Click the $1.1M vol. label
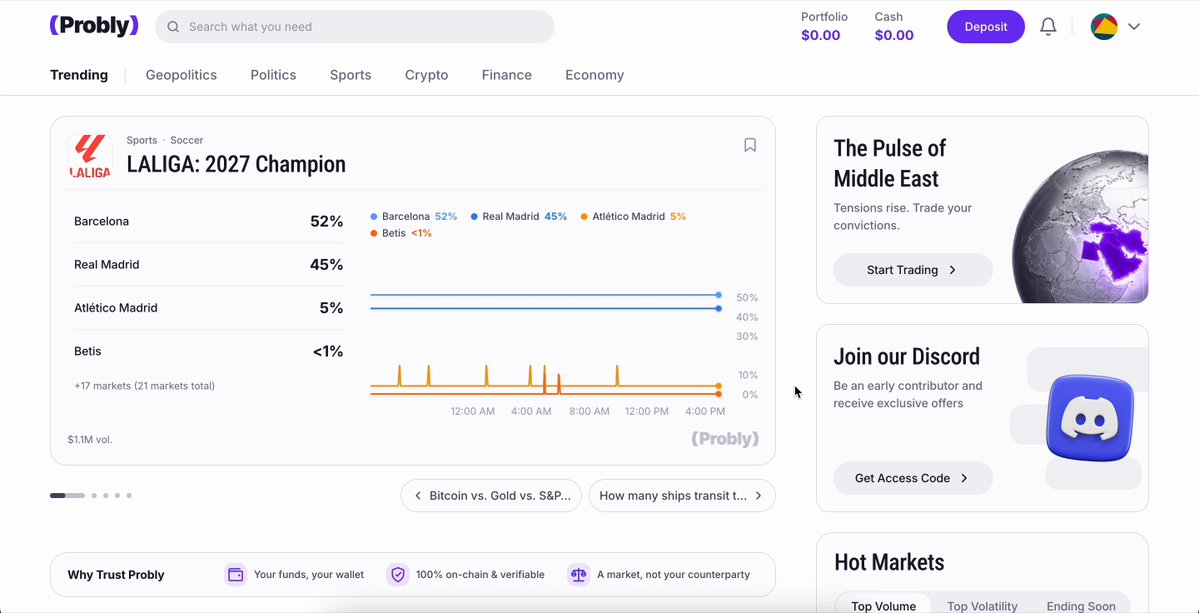The height and width of the screenshot is (613, 1199). point(90,439)
